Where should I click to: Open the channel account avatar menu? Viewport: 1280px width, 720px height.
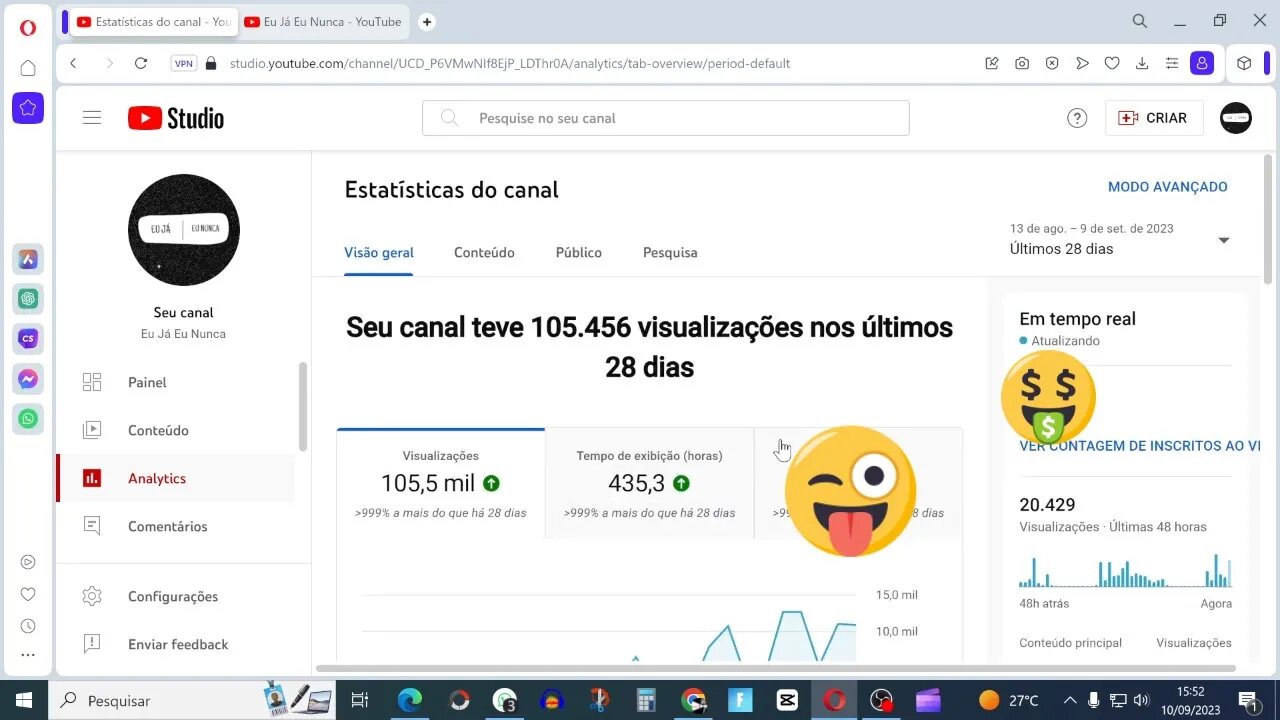pos(1236,118)
